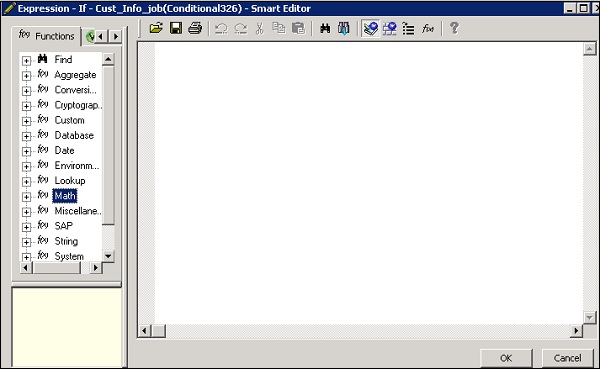
Task: Click inside the blank expression editor area
Action: click(x=368, y=183)
